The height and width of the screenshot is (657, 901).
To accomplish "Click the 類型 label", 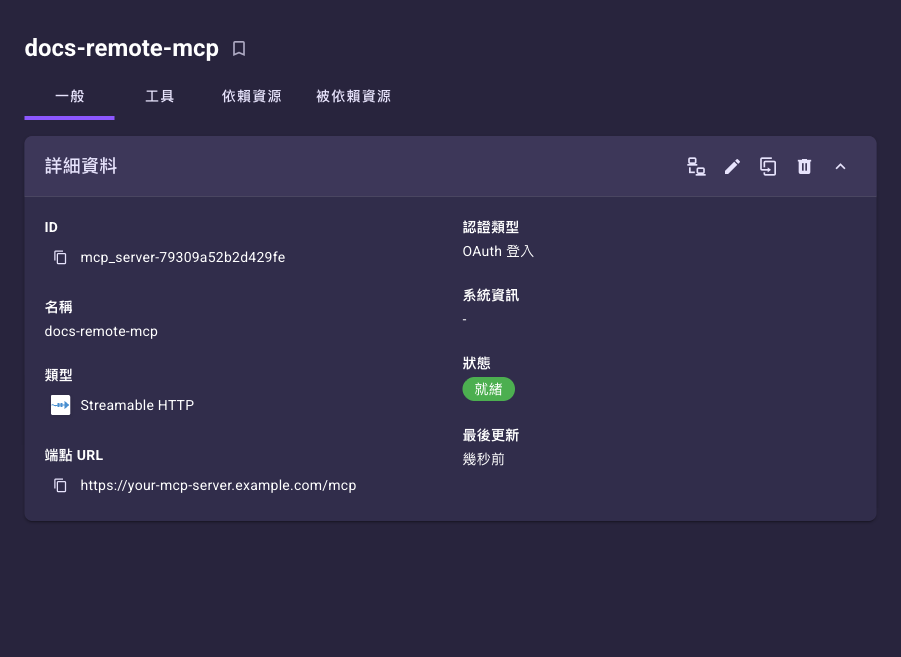I will click(x=59, y=375).
